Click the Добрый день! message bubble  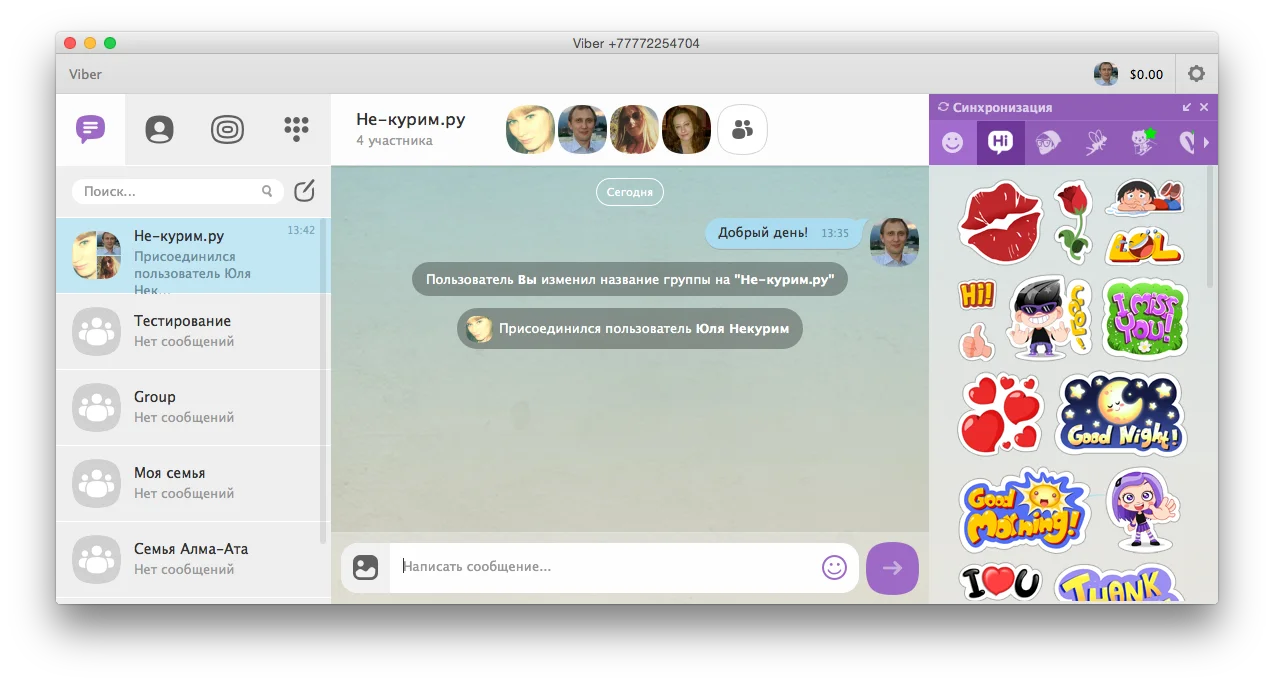coord(783,233)
